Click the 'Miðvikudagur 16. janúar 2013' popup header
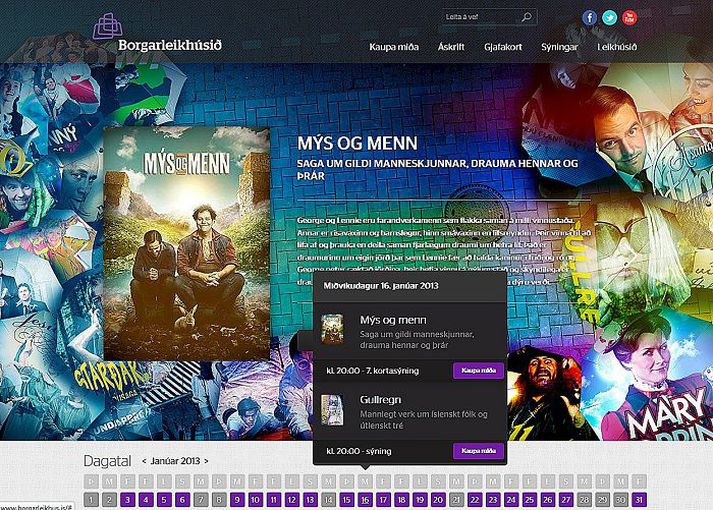The image size is (713, 510). (381, 286)
